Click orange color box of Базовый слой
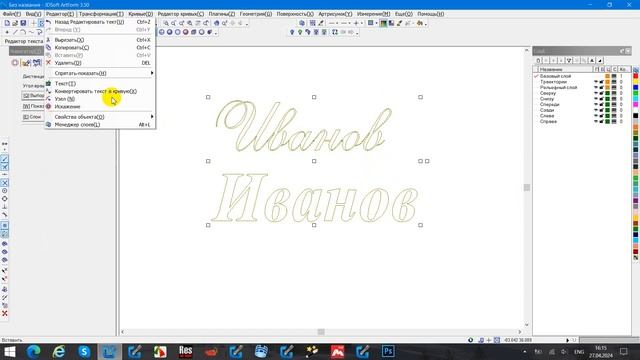This screenshot has width=640, height=360. tap(608, 76)
